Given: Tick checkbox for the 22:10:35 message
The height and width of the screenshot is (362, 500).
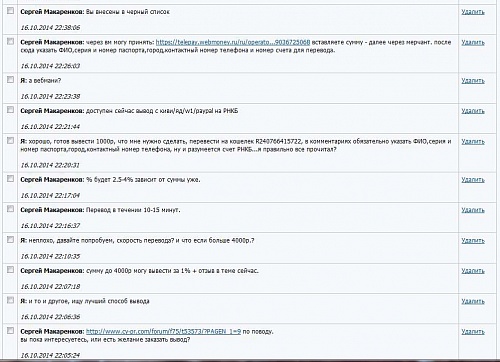Looking at the screenshot, I should [10, 239].
